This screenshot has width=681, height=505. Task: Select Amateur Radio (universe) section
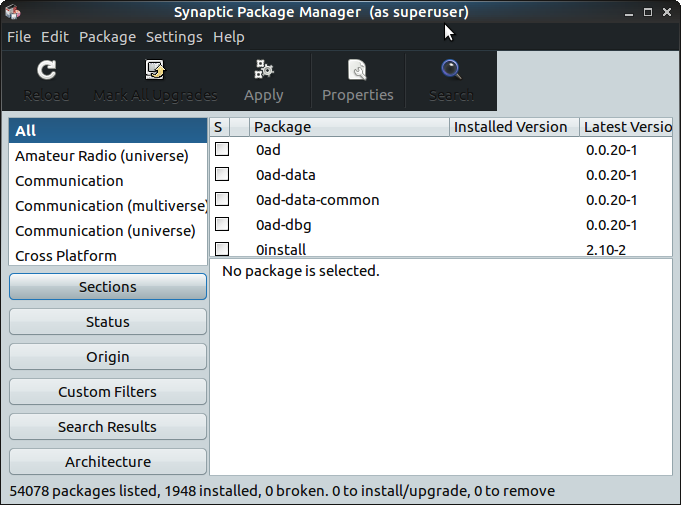tap(108, 156)
